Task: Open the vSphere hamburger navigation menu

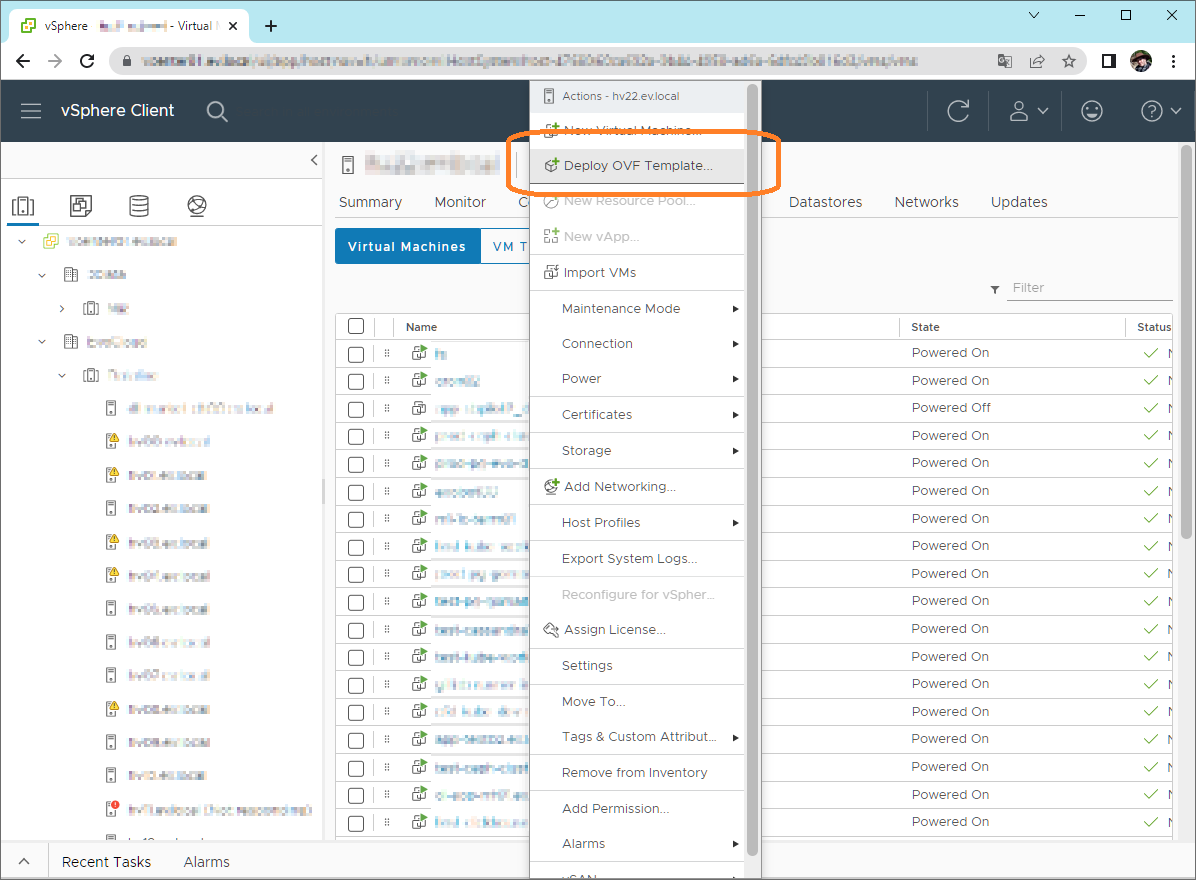Action: click(x=31, y=111)
